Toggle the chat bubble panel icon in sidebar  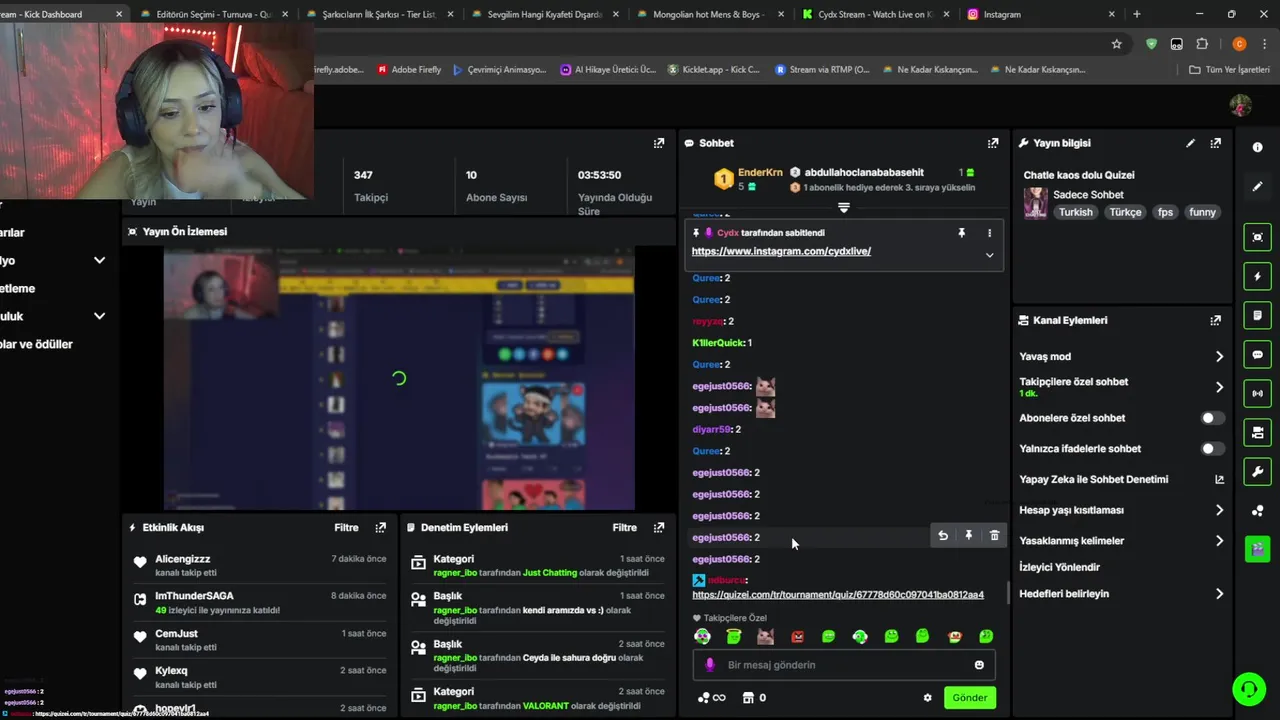(1257, 354)
